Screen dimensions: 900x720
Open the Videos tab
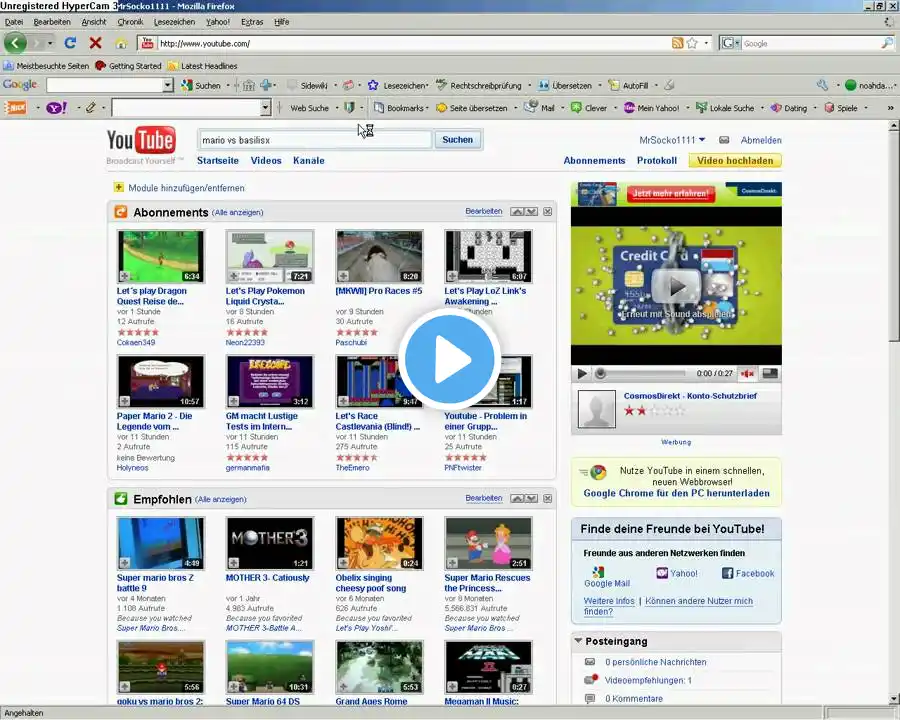click(266, 161)
